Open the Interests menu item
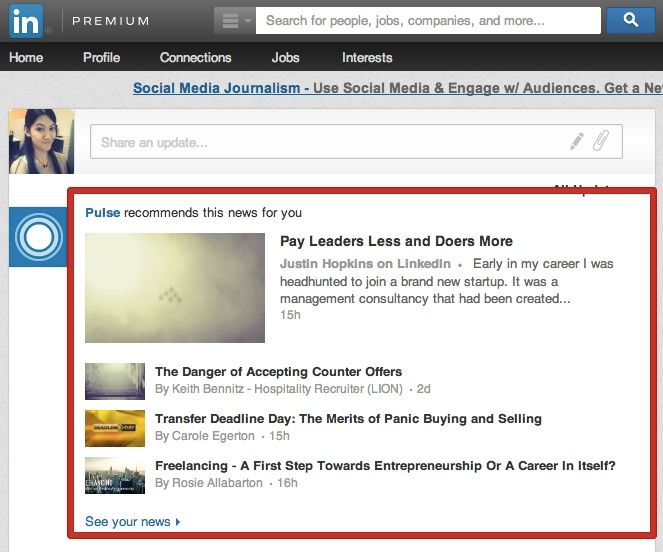The width and height of the screenshot is (663, 552). point(367,57)
